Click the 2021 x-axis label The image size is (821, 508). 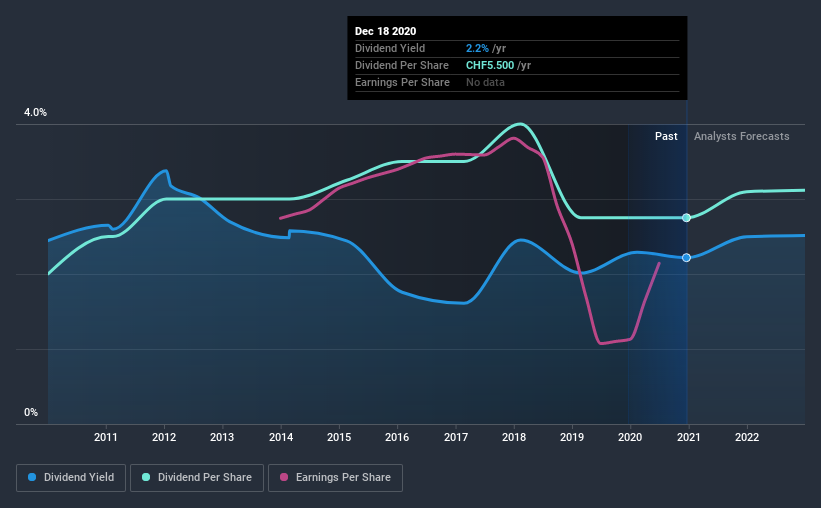[689, 437]
